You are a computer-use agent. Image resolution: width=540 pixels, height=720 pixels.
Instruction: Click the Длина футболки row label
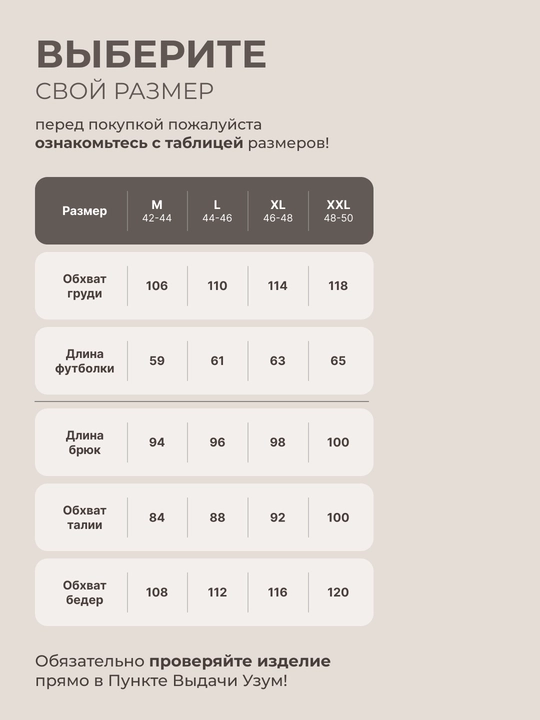pyautogui.click(x=84, y=361)
